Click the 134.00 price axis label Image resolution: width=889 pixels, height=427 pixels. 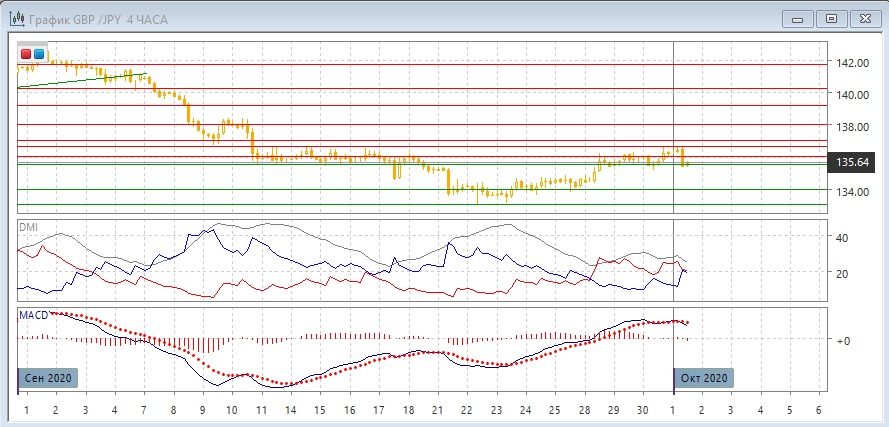[850, 192]
